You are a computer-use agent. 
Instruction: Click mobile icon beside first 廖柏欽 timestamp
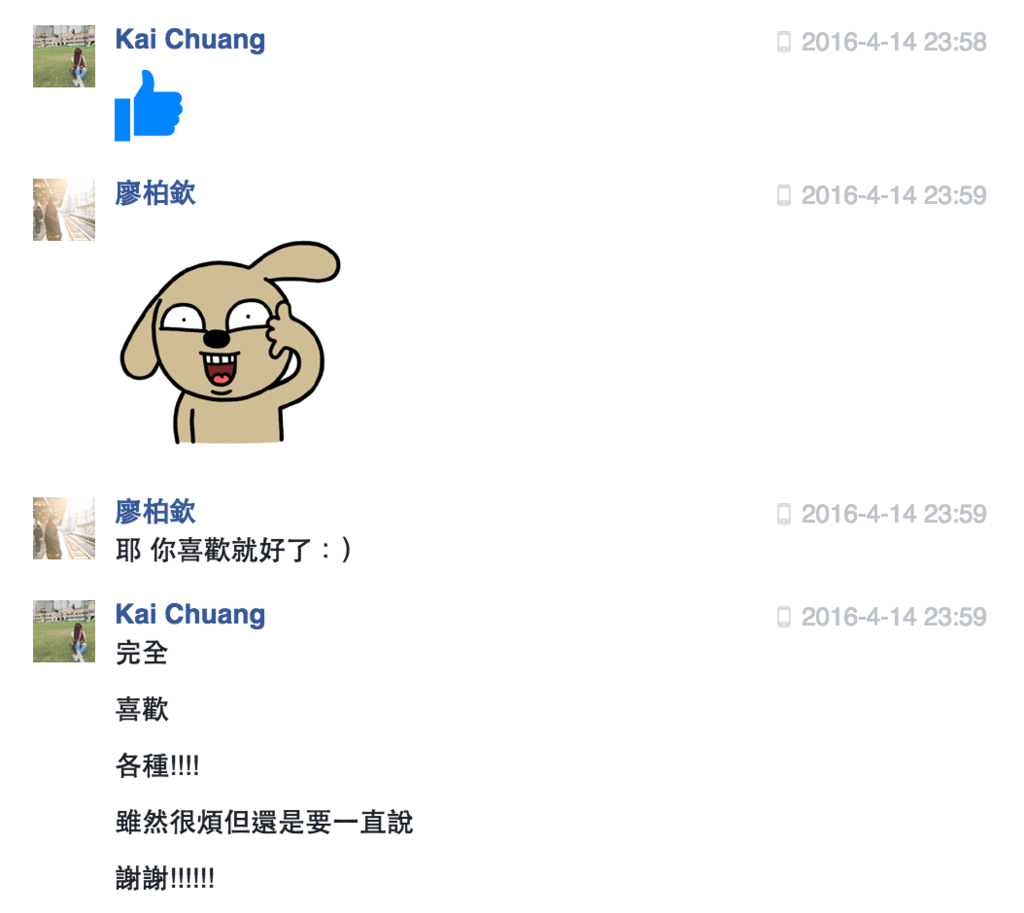[x=784, y=195]
